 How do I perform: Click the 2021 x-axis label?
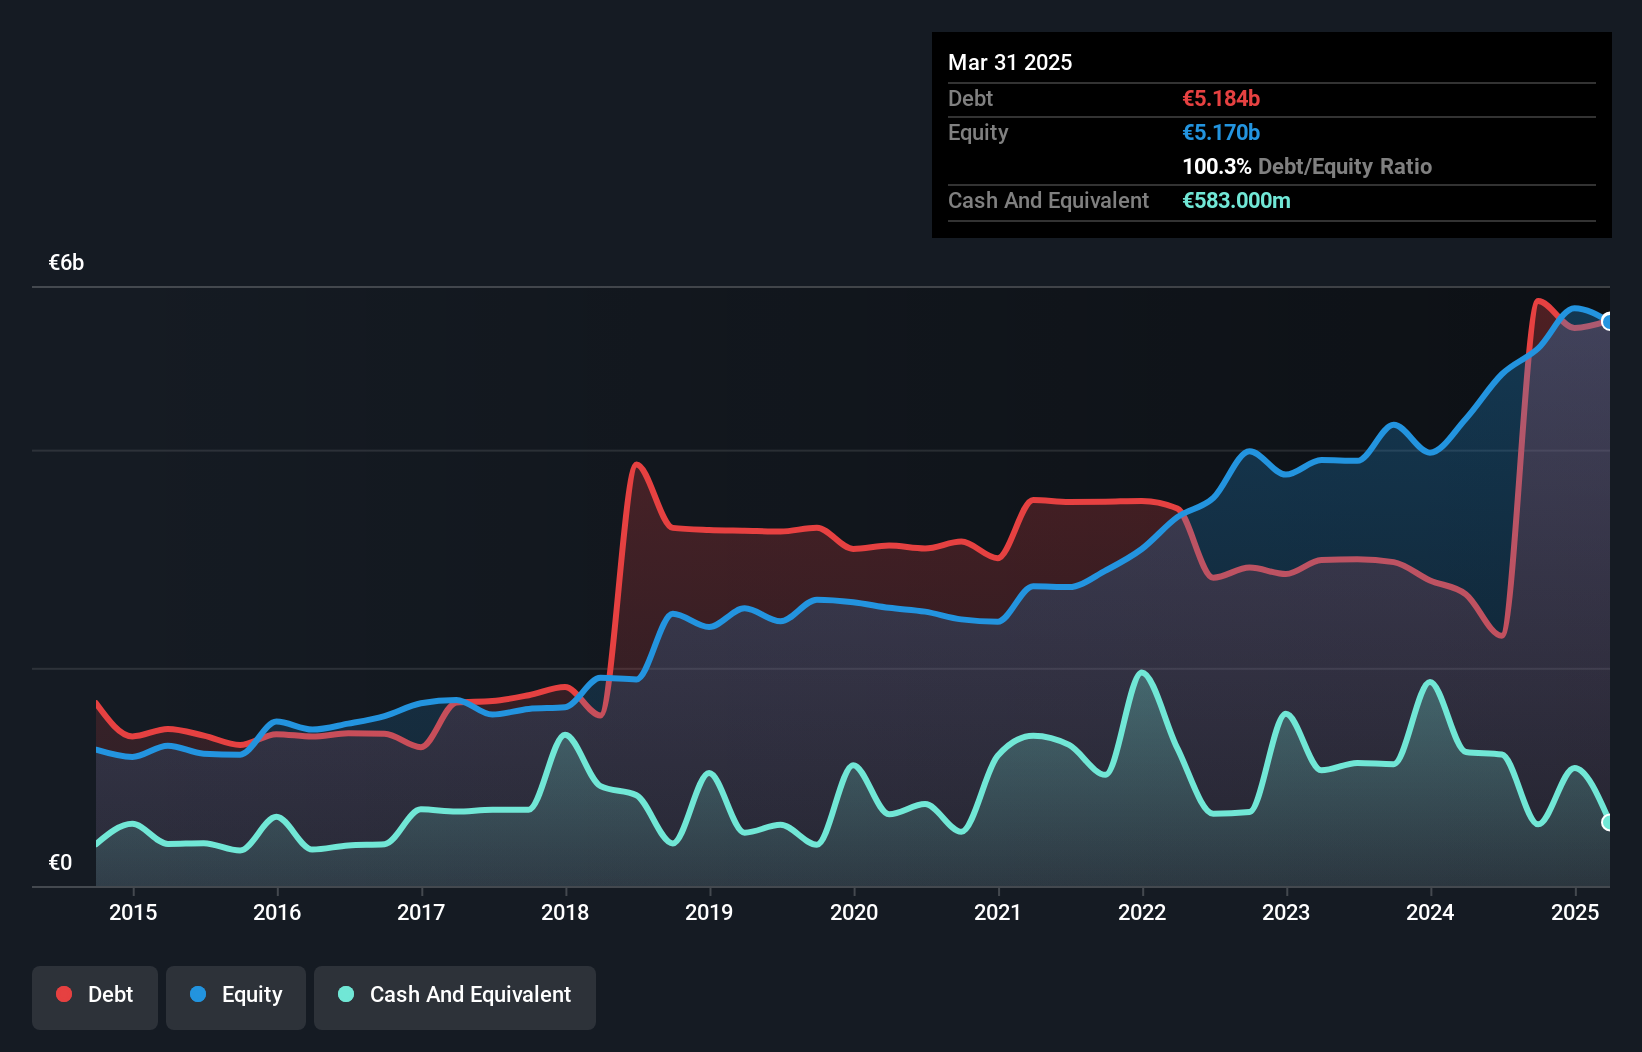998,912
